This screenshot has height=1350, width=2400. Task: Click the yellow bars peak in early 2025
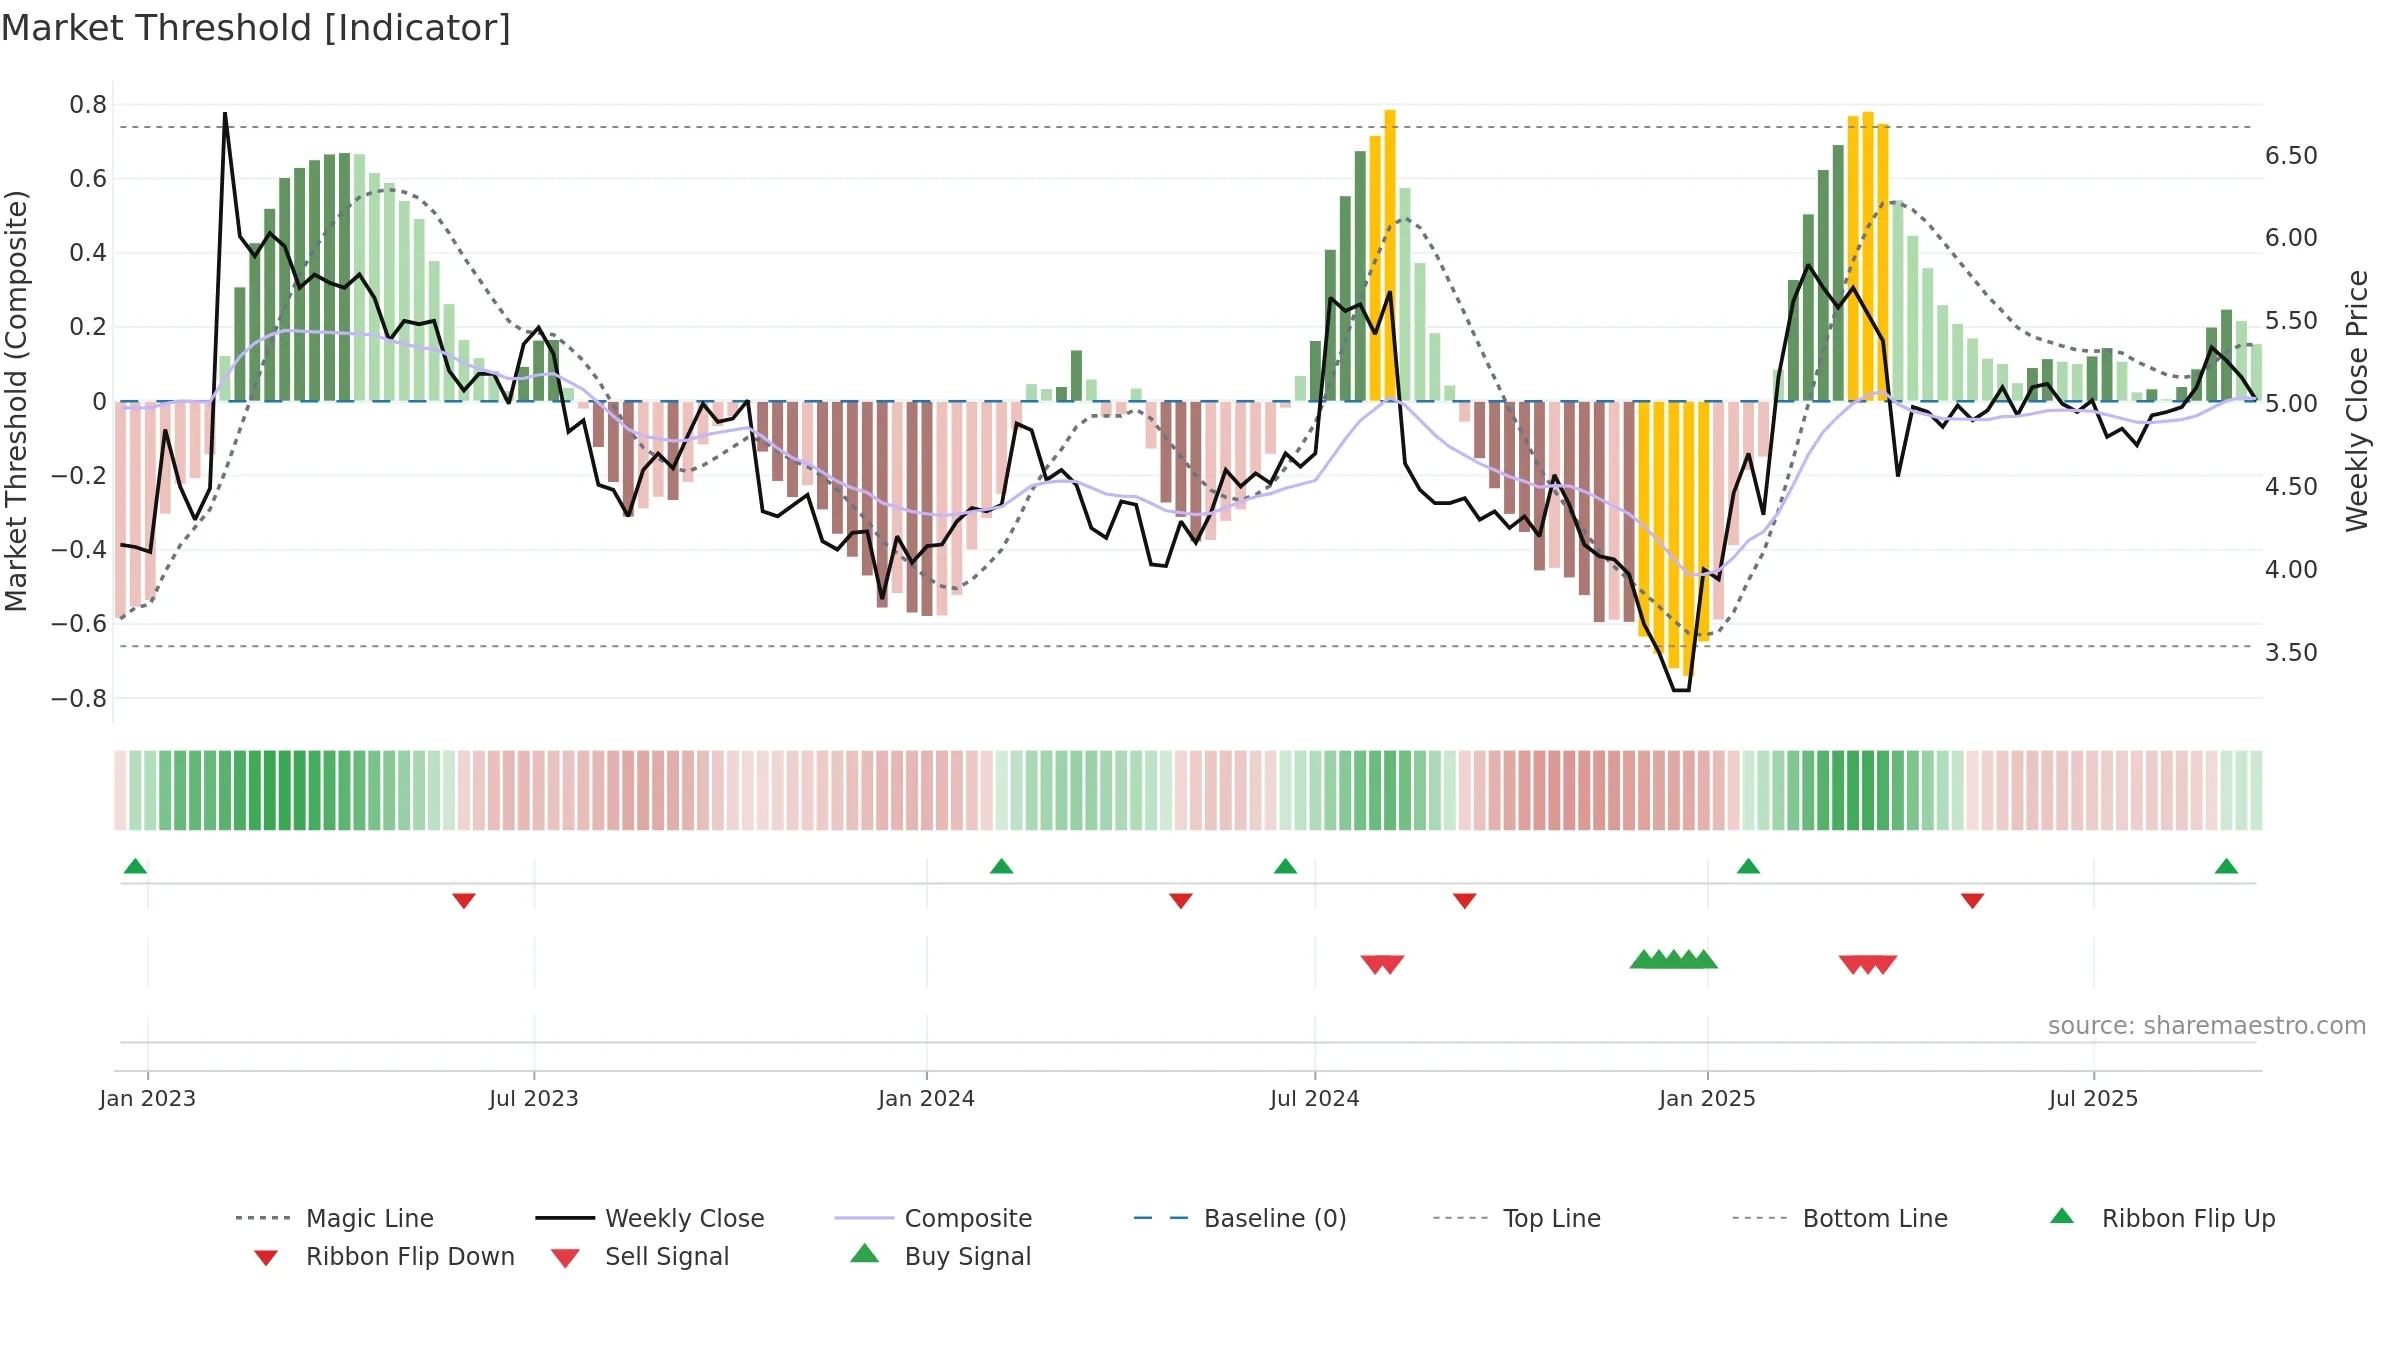pos(1868,256)
